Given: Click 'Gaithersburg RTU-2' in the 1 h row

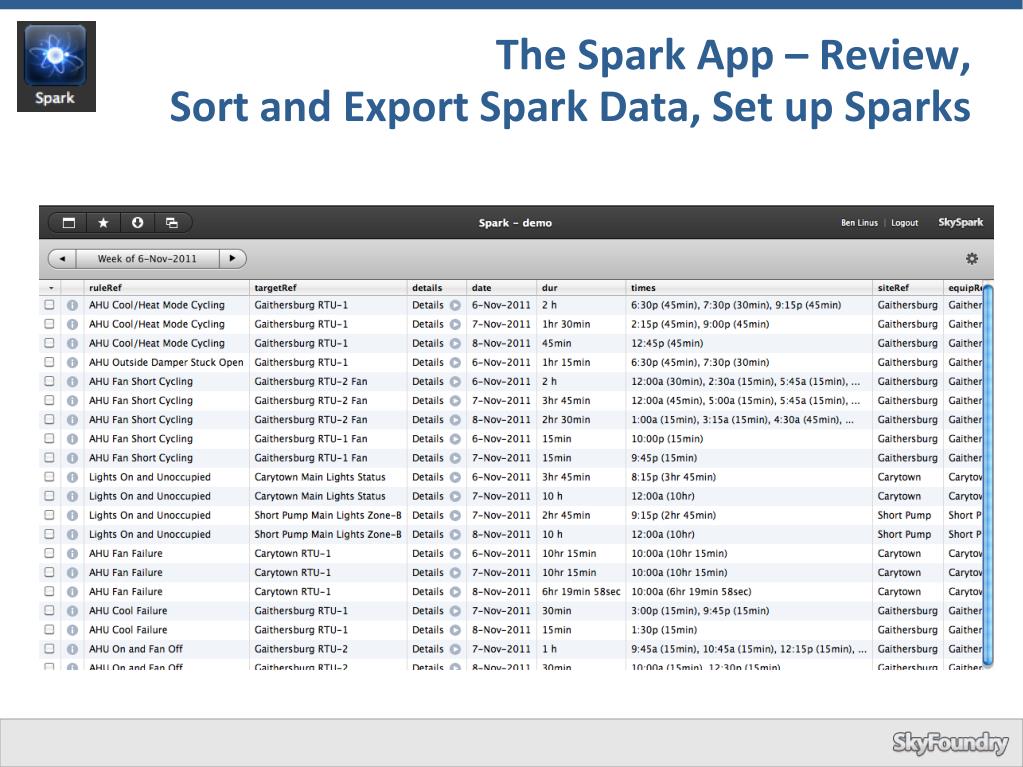Looking at the screenshot, I should (301, 649).
